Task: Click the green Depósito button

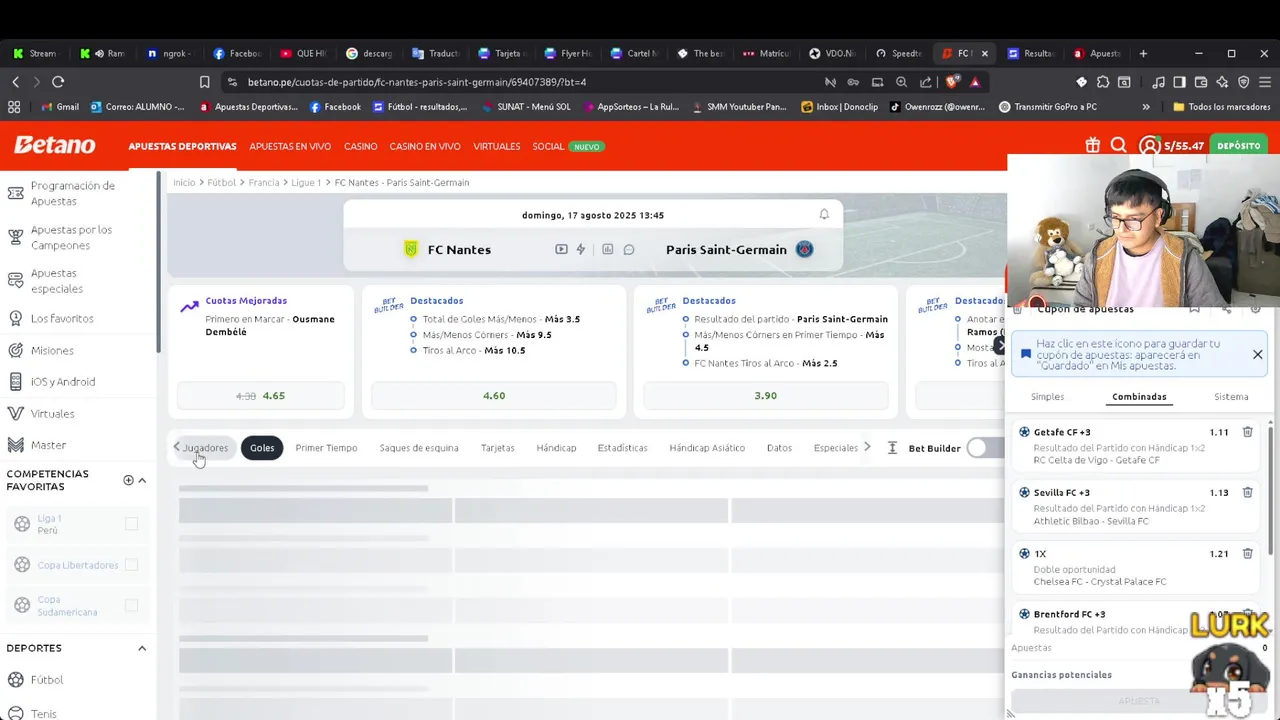Action: [x=1239, y=146]
